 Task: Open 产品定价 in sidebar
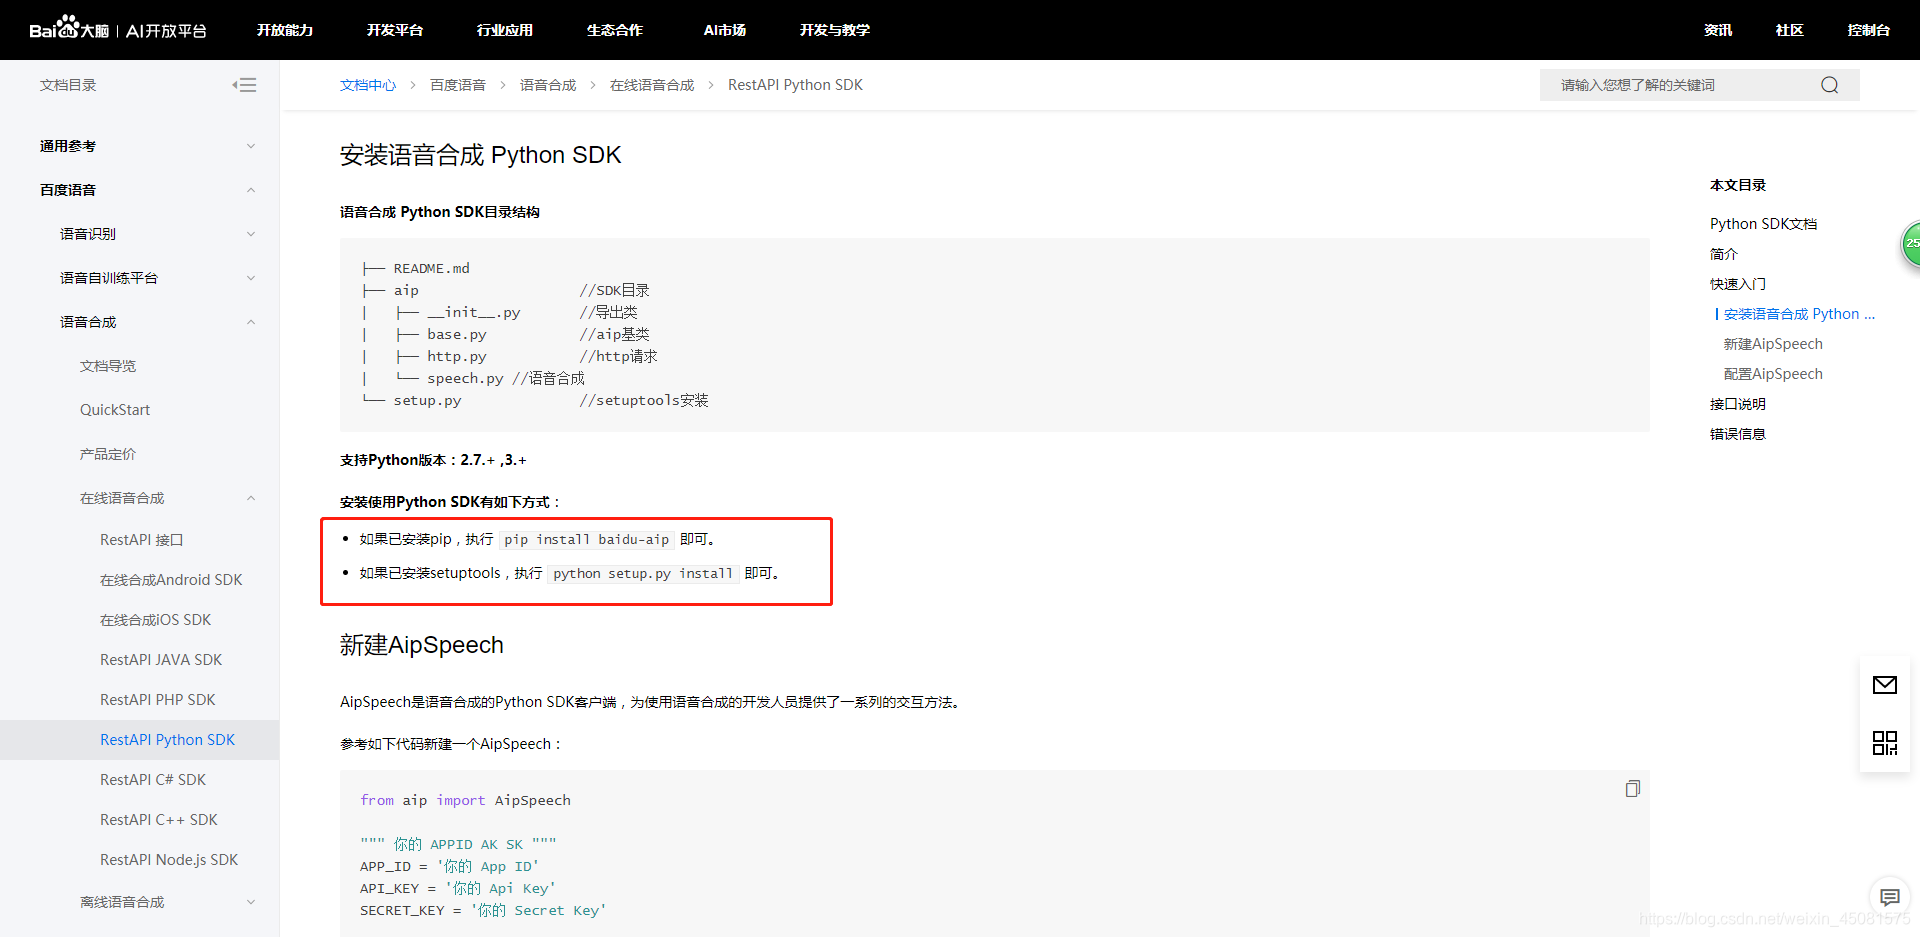108,454
